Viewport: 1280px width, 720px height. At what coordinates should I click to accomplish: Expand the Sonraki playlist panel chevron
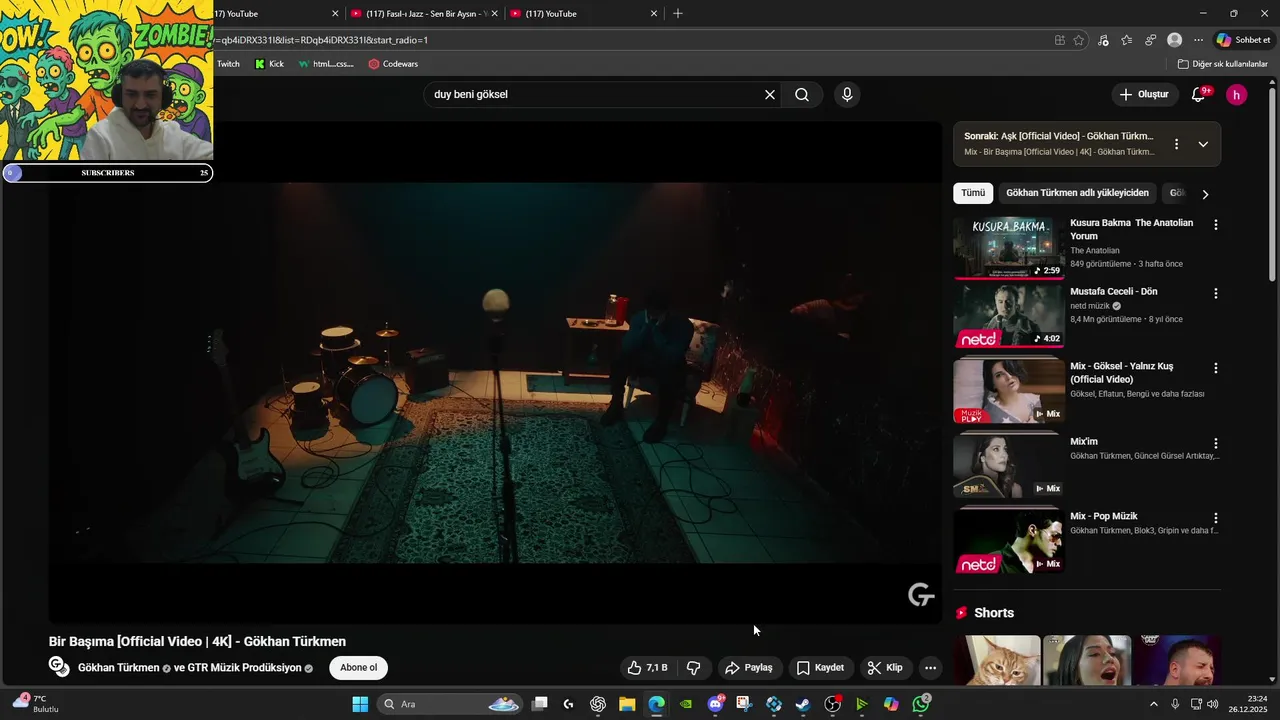[1203, 144]
